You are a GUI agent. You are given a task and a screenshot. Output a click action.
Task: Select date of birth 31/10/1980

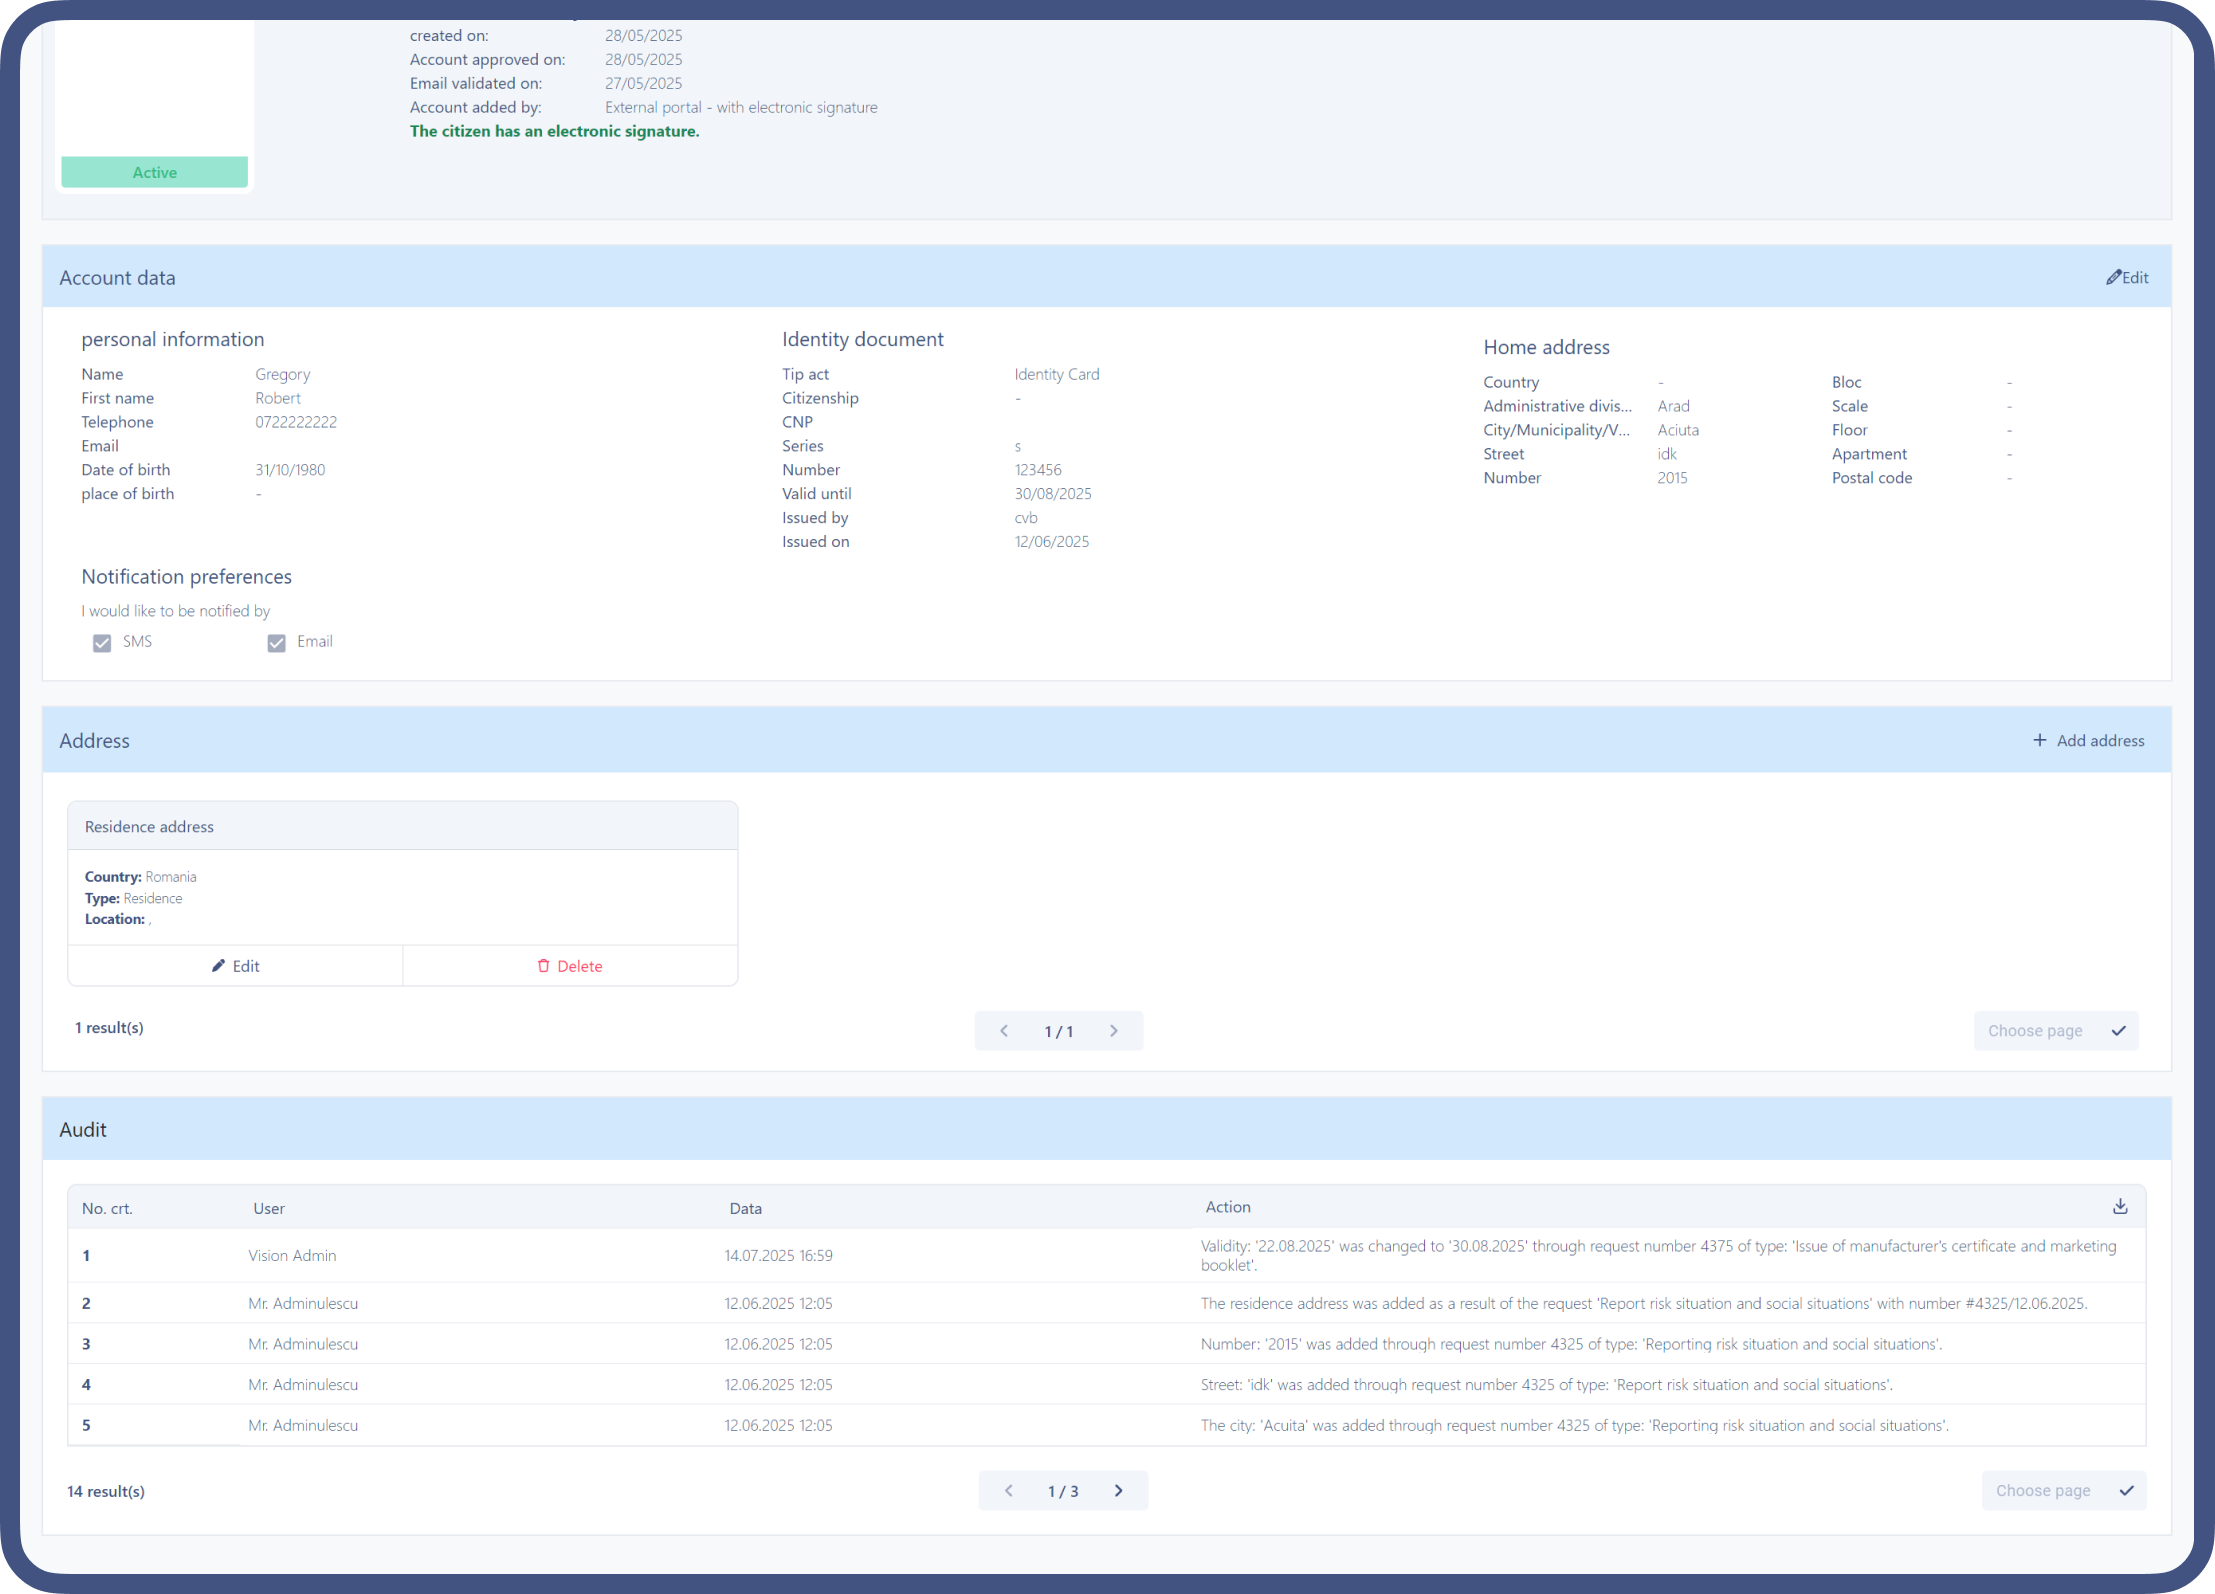[290, 470]
